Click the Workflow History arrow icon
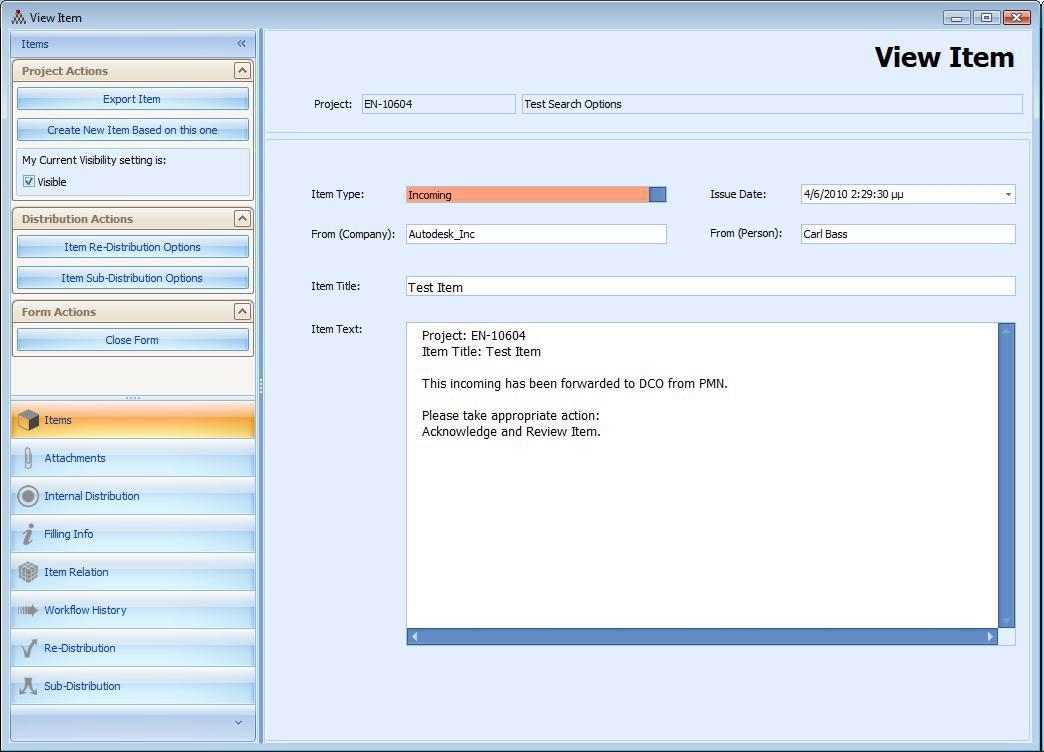This screenshot has height=752, width=1044. coord(28,611)
